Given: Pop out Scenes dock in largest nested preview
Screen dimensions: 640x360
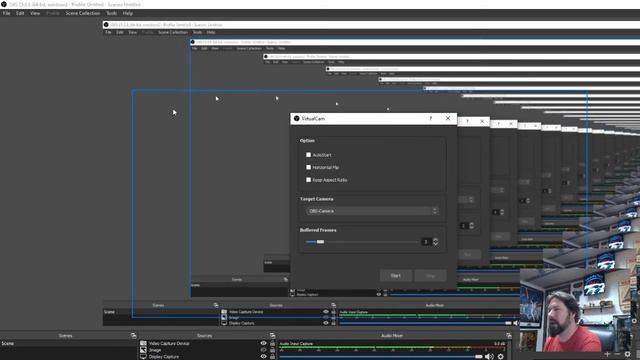Looking at the screenshot, I should click(x=216, y=305).
